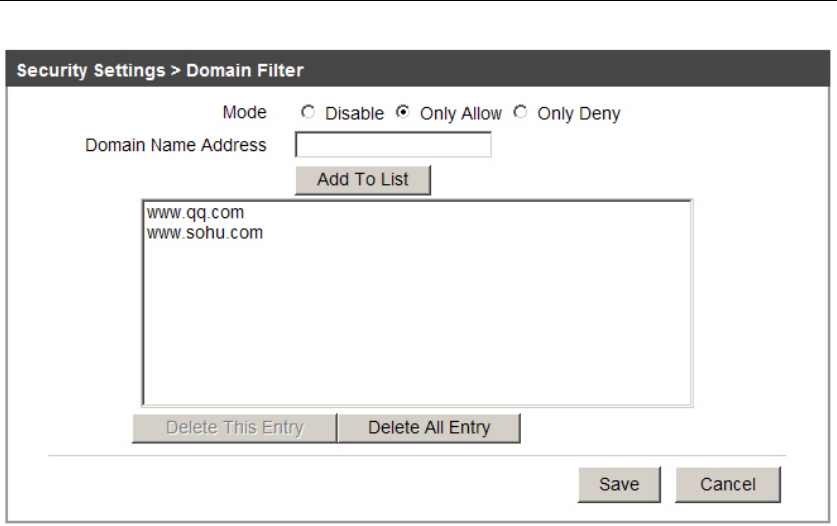Click the "Security Settings" breadcrumb text
Image resolution: width=837 pixels, height=526 pixels.
(x=88, y=71)
